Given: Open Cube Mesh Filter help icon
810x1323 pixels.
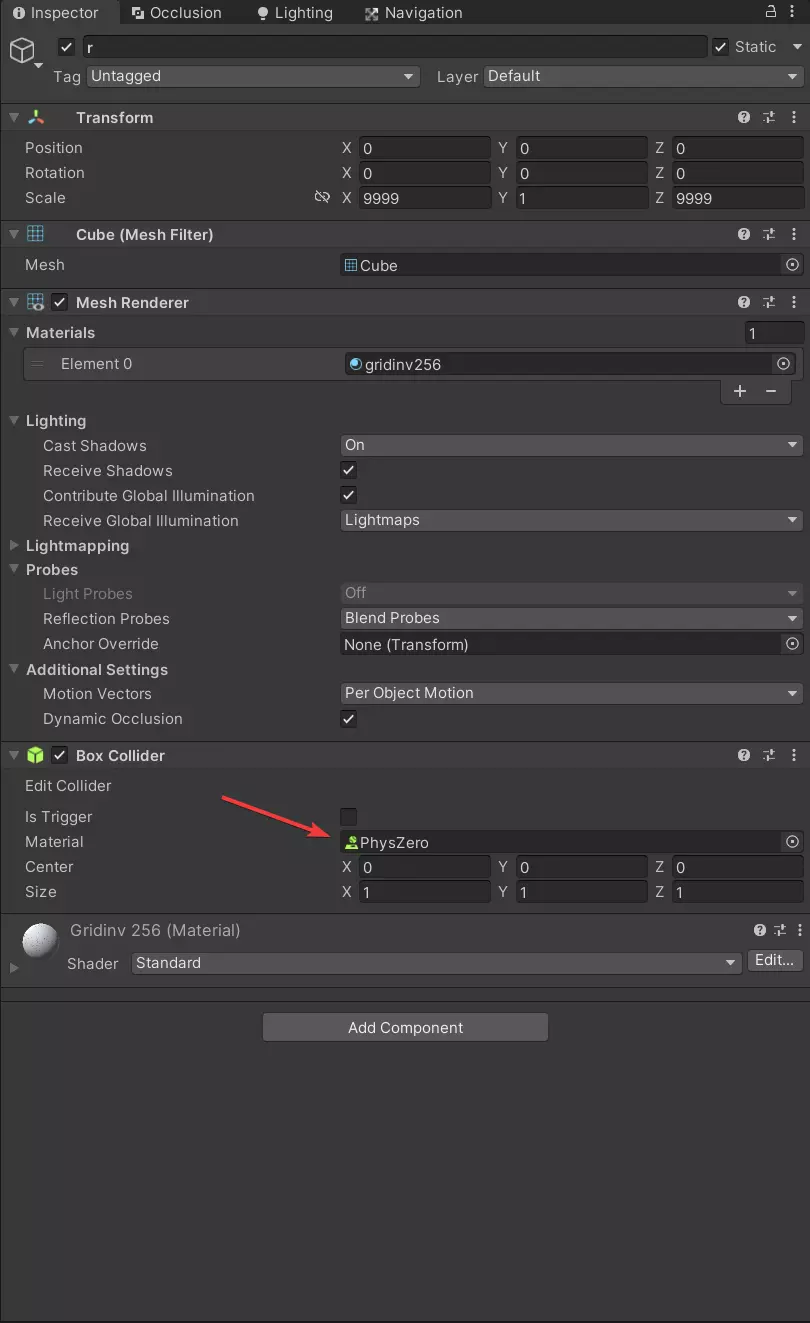Looking at the screenshot, I should click(x=744, y=235).
